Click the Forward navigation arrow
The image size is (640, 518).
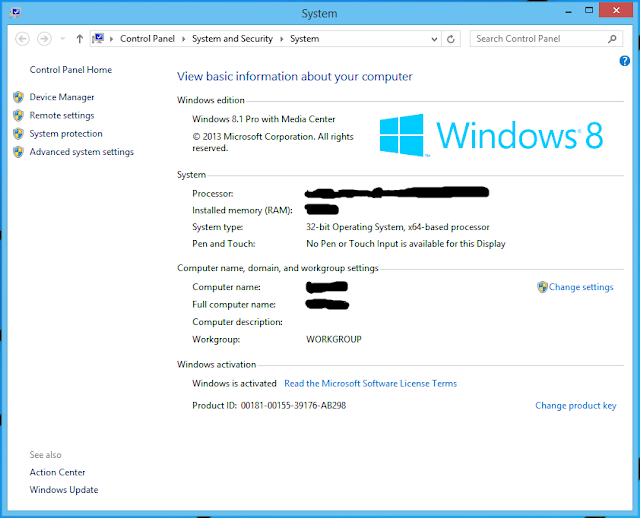[44, 39]
